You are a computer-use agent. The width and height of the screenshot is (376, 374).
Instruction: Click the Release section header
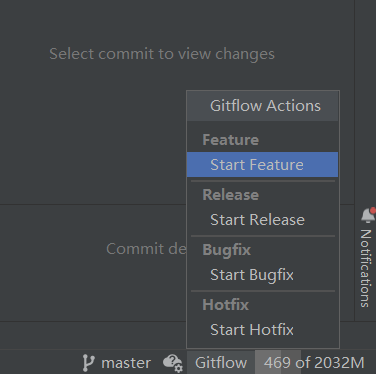231,195
